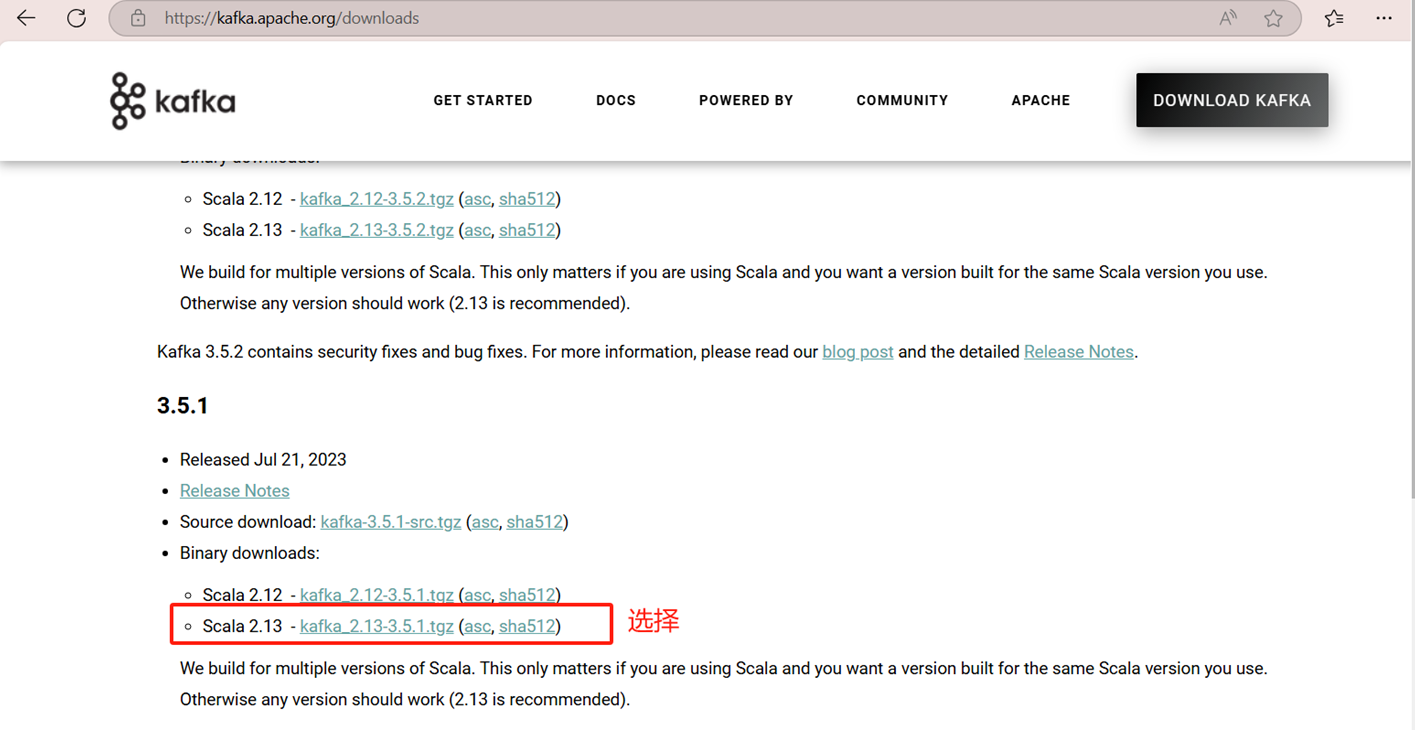1415x735 pixels.
Task: Open the Read Aloud icon in address bar
Action: [1228, 18]
